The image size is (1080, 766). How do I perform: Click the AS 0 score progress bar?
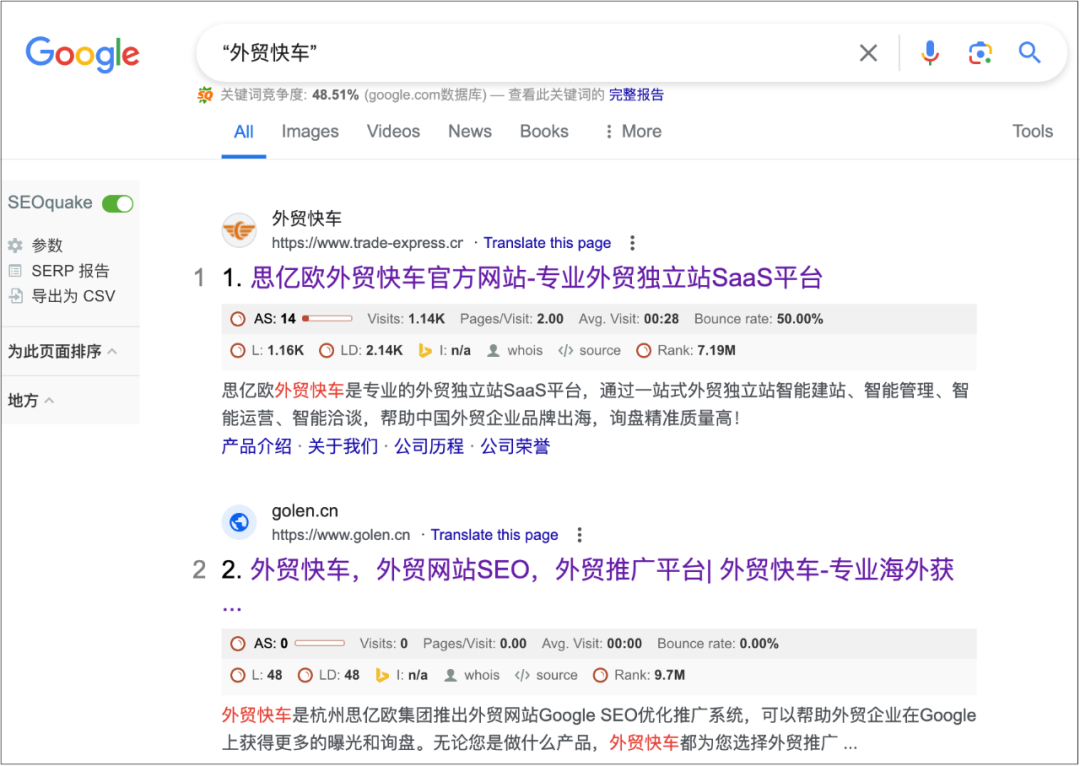pos(320,643)
